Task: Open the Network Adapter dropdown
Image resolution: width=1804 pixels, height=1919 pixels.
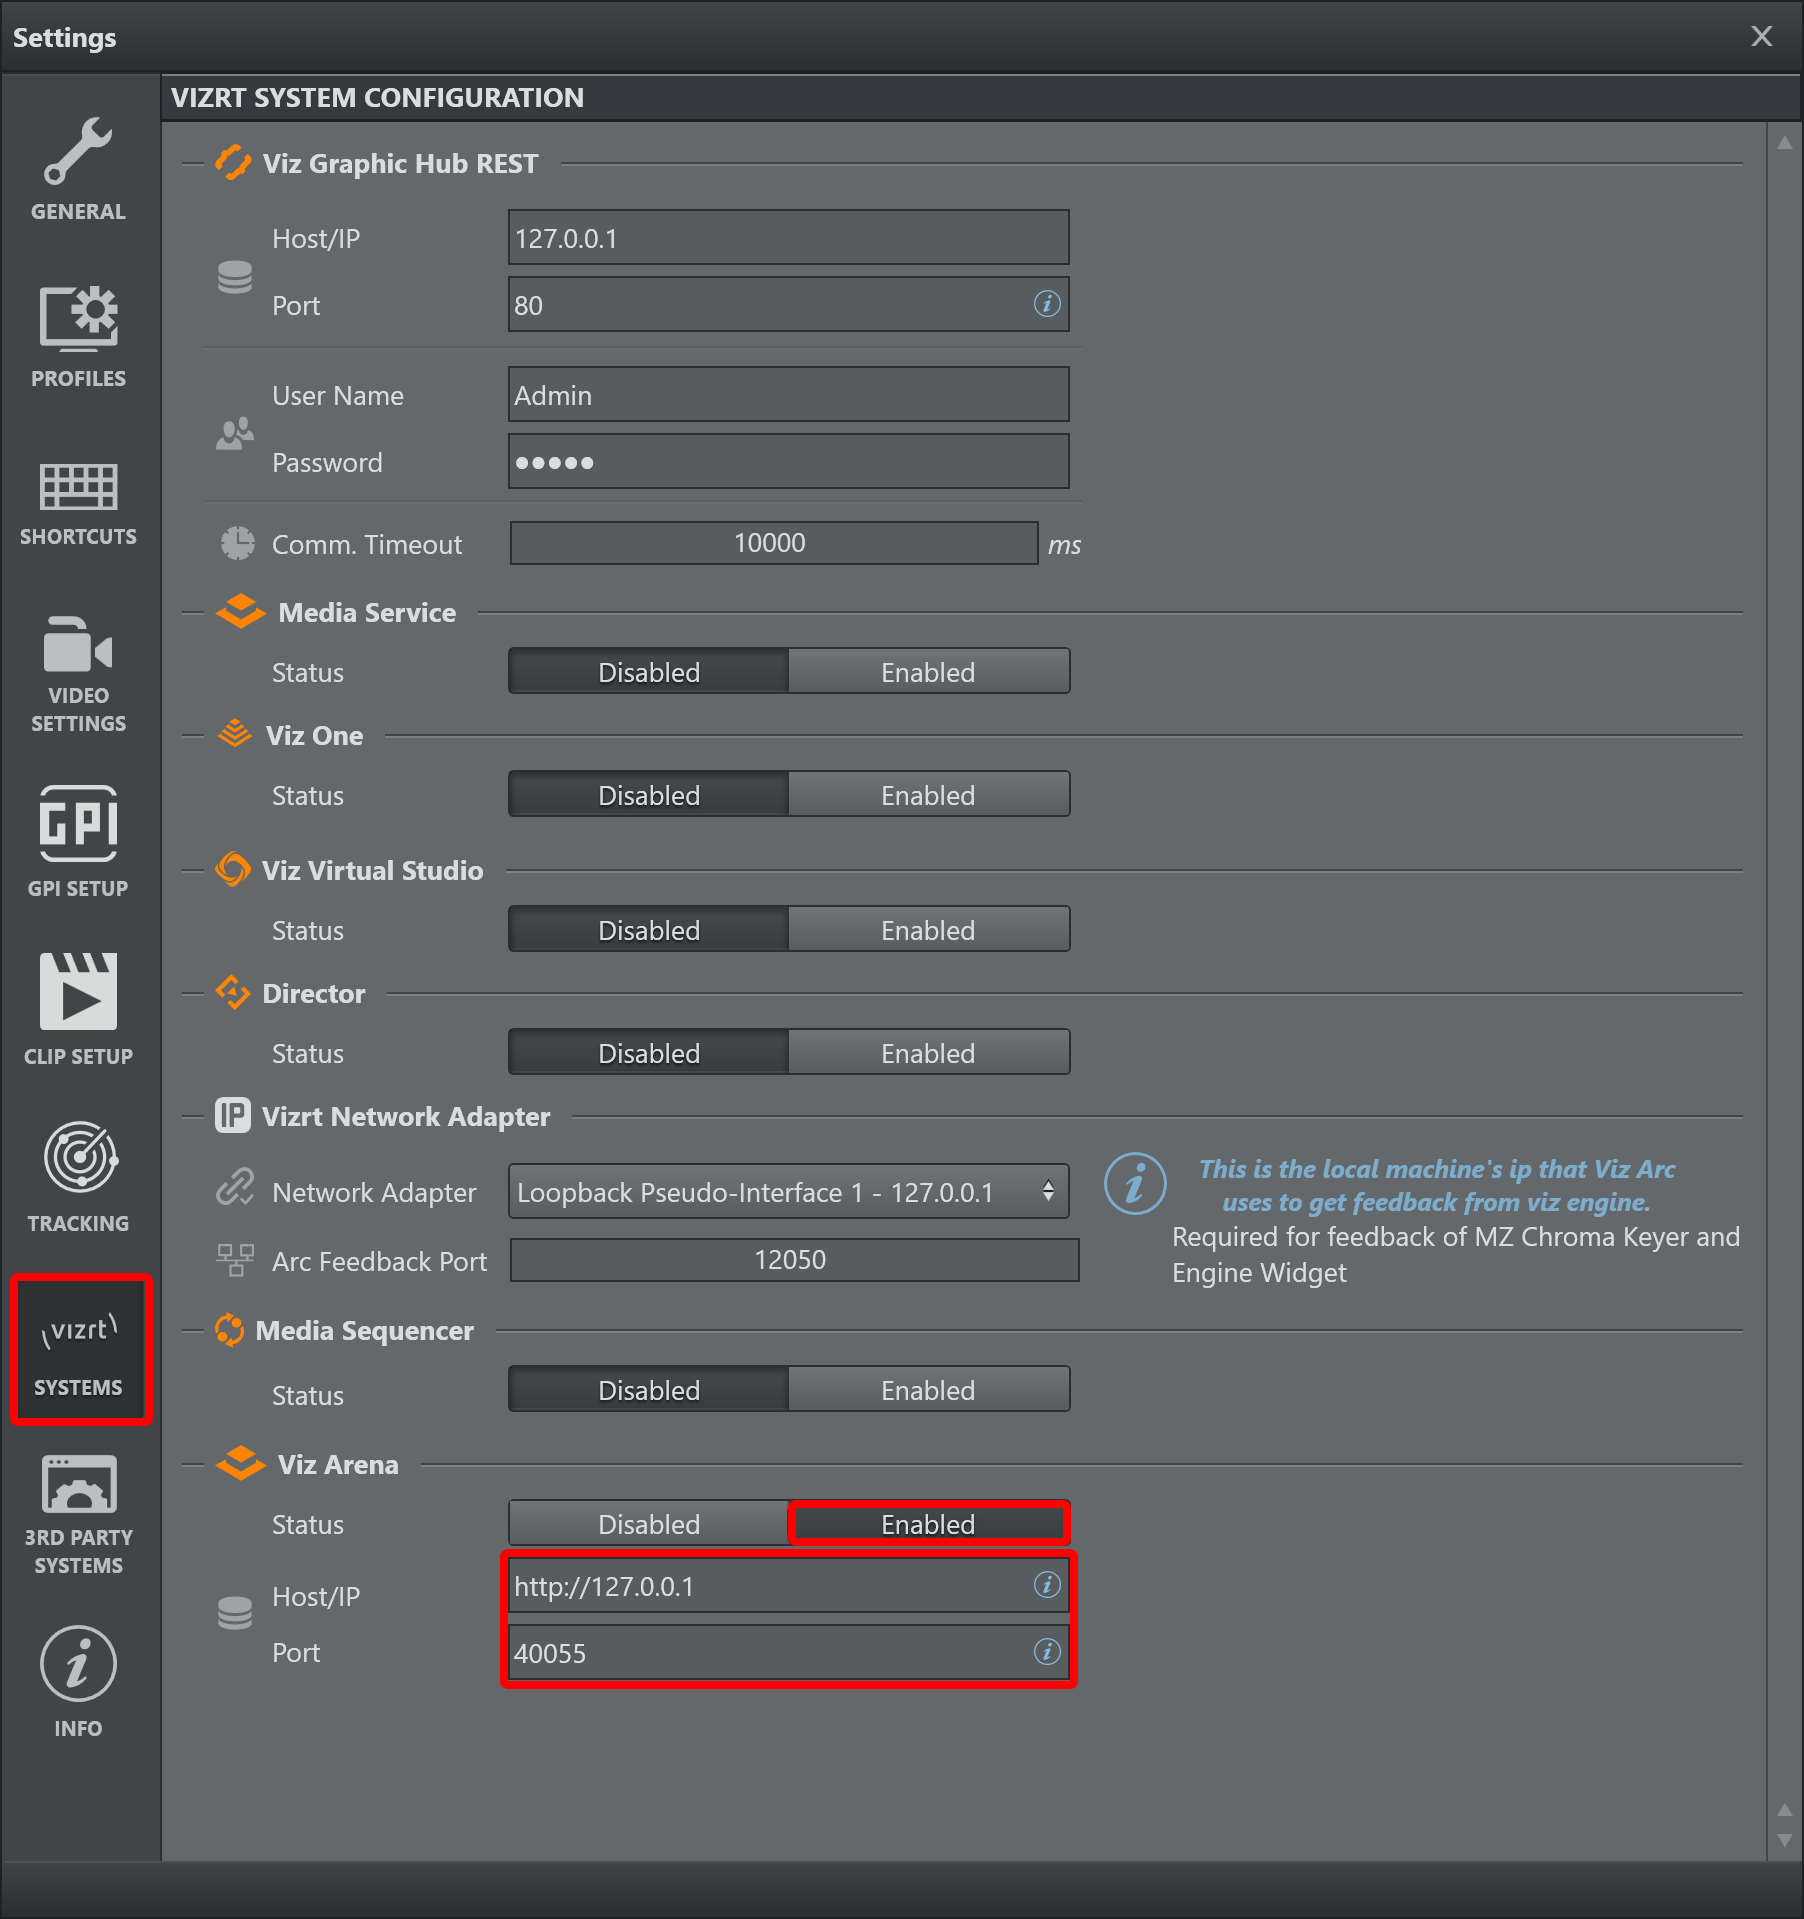Action: click(788, 1192)
